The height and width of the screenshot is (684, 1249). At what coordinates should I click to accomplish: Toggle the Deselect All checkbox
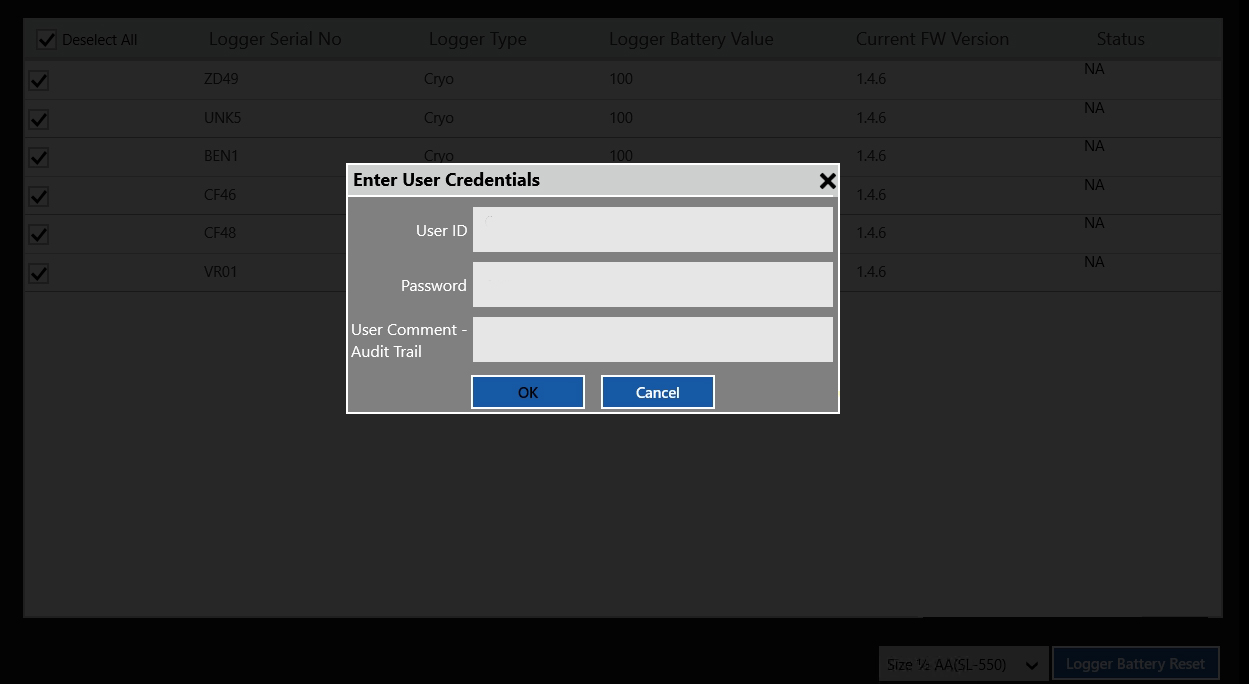[x=46, y=40]
